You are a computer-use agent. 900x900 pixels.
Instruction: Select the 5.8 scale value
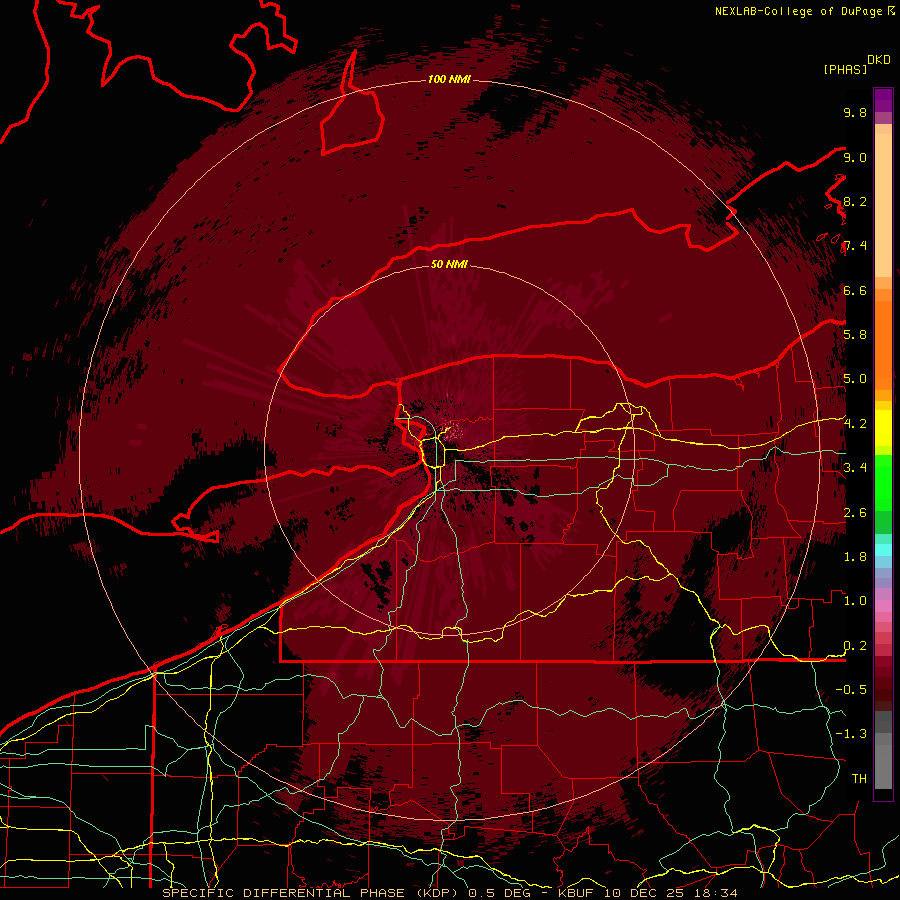coord(855,334)
